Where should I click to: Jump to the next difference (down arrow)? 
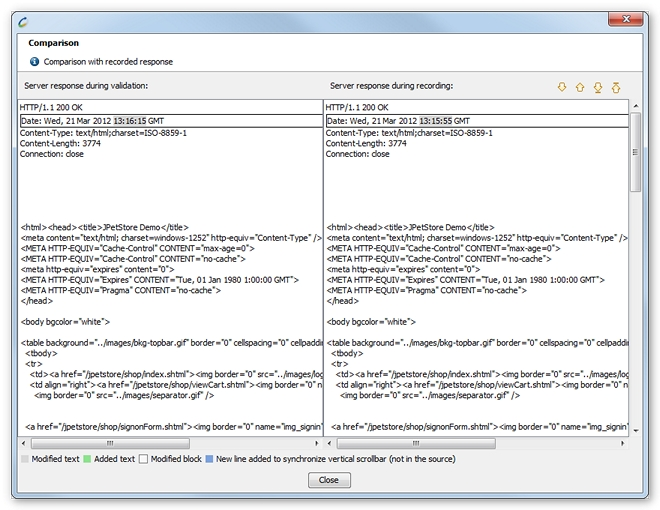562,88
